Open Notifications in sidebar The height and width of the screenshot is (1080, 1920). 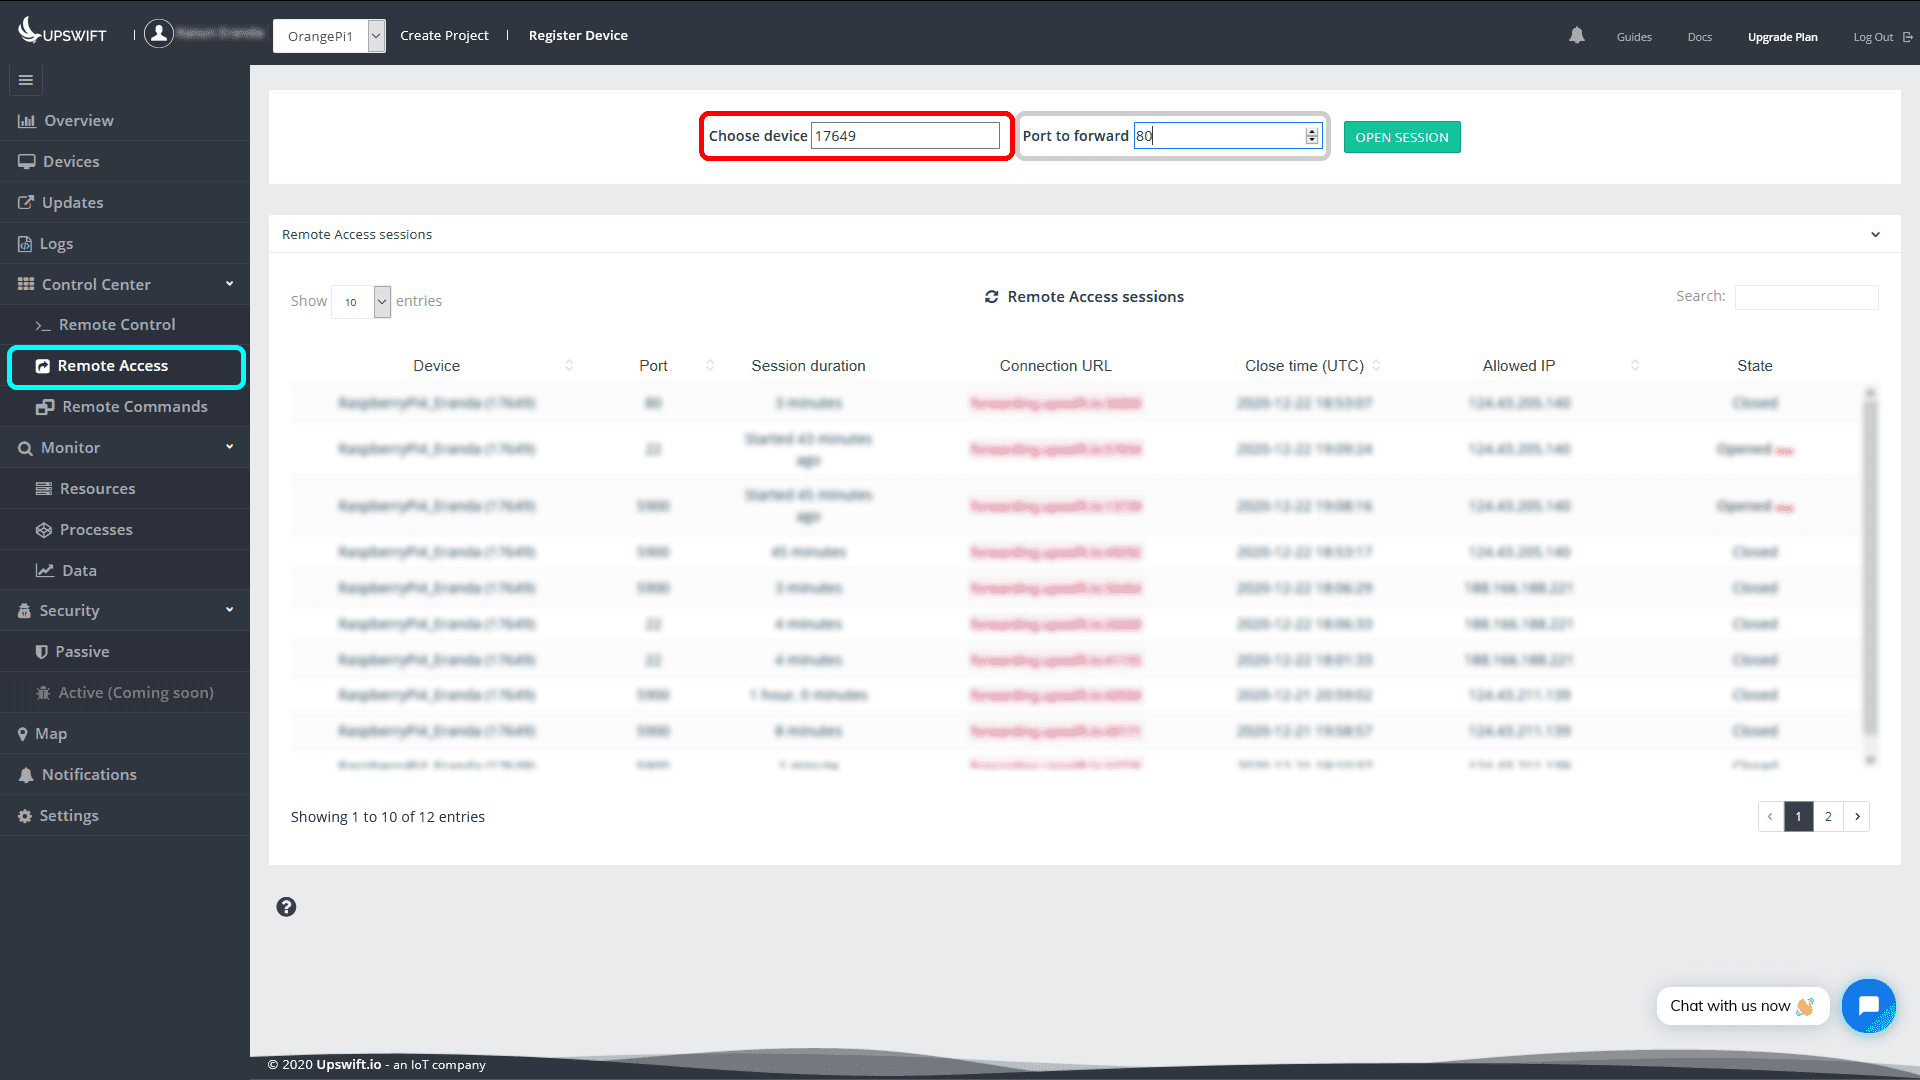point(89,775)
